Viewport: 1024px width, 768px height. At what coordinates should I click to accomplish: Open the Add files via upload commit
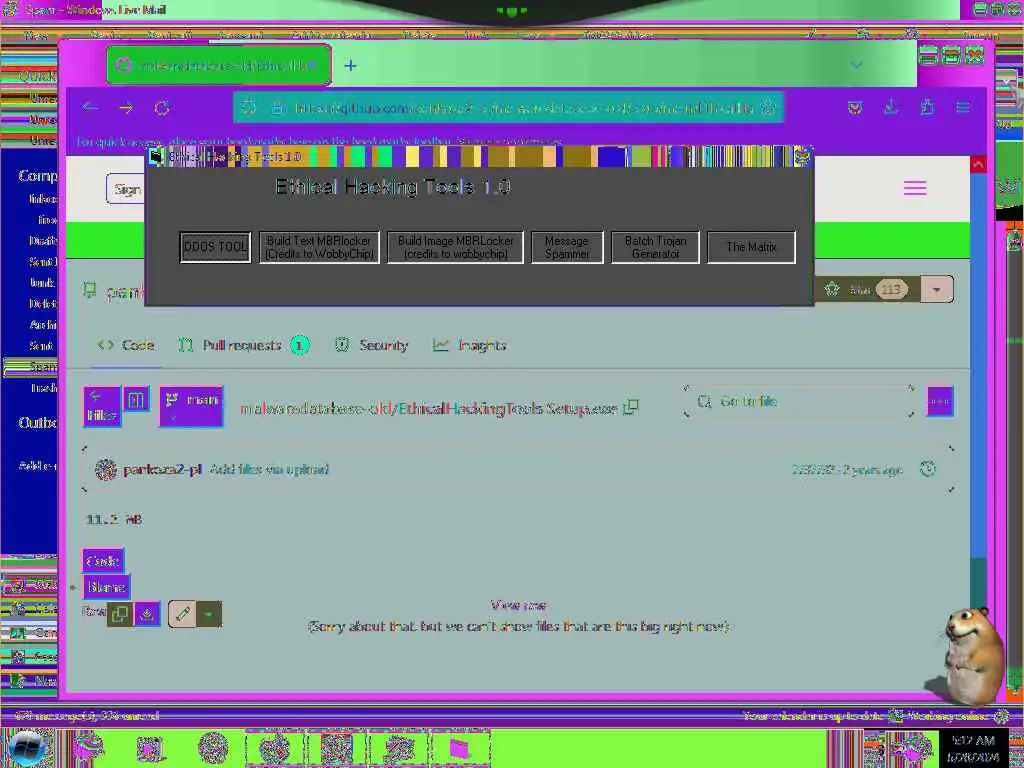(269, 470)
